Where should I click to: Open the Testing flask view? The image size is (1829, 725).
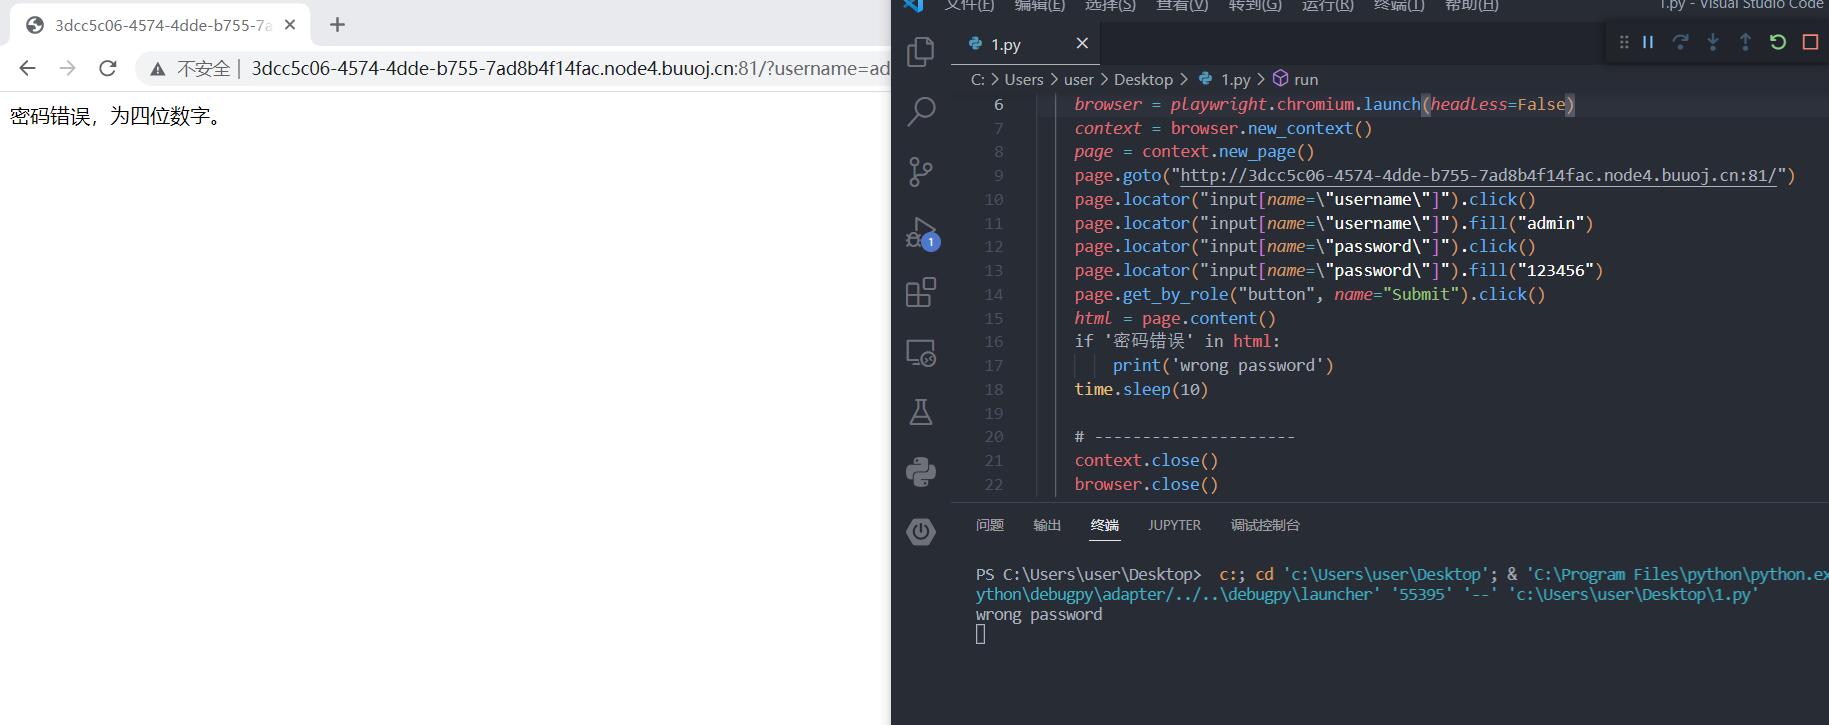[x=920, y=412]
